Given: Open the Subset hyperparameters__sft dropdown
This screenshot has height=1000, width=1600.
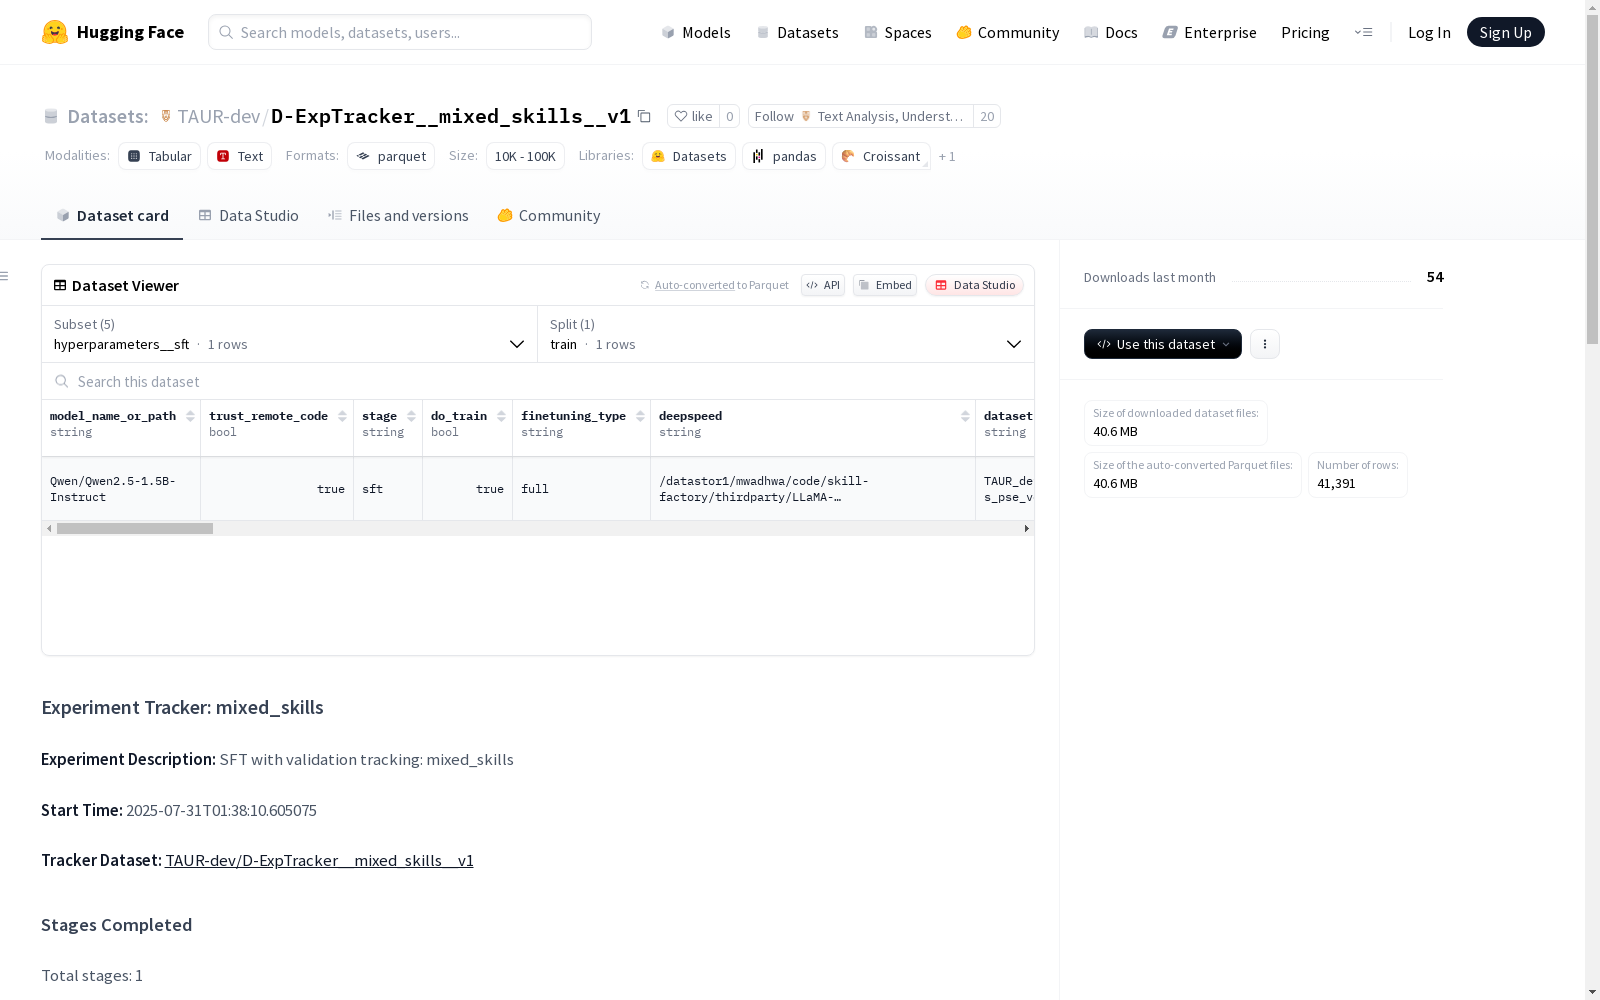Looking at the screenshot, I should point(290,334).
